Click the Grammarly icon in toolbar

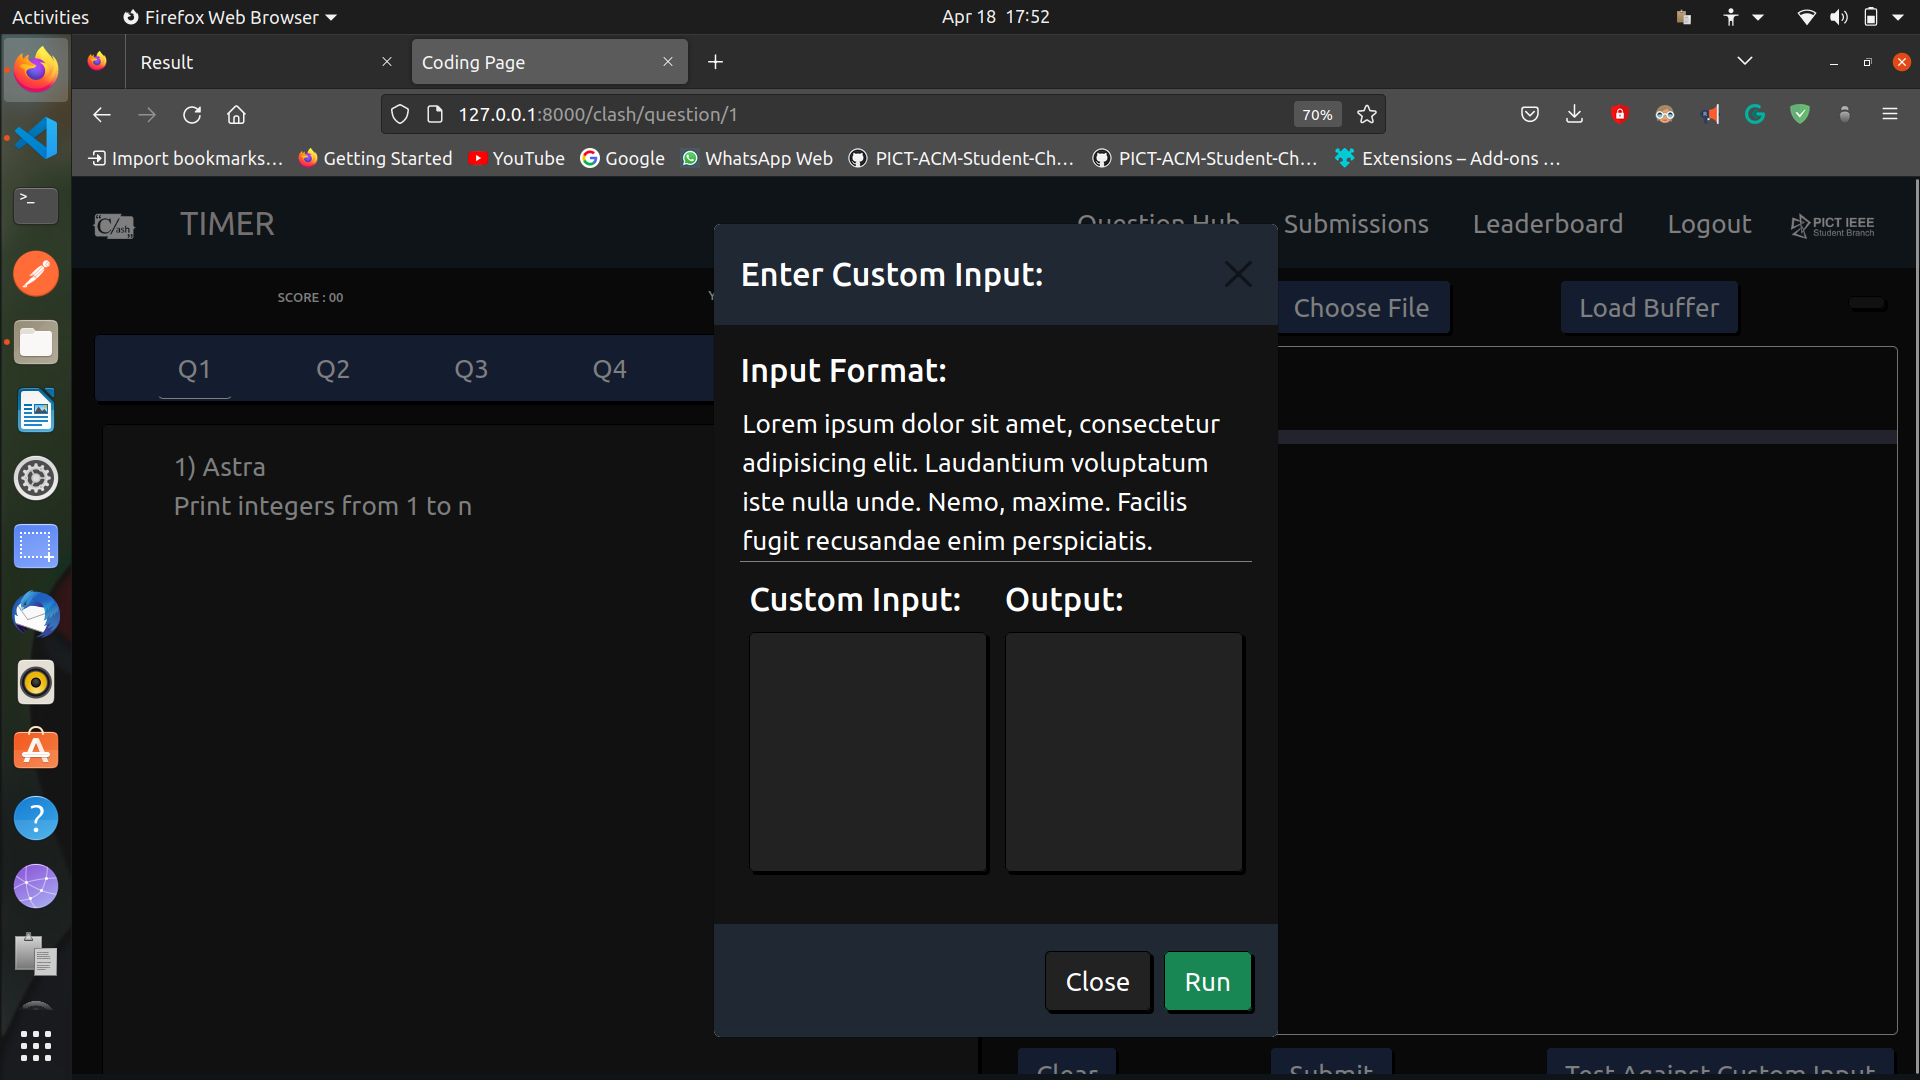click(1755, 115)
